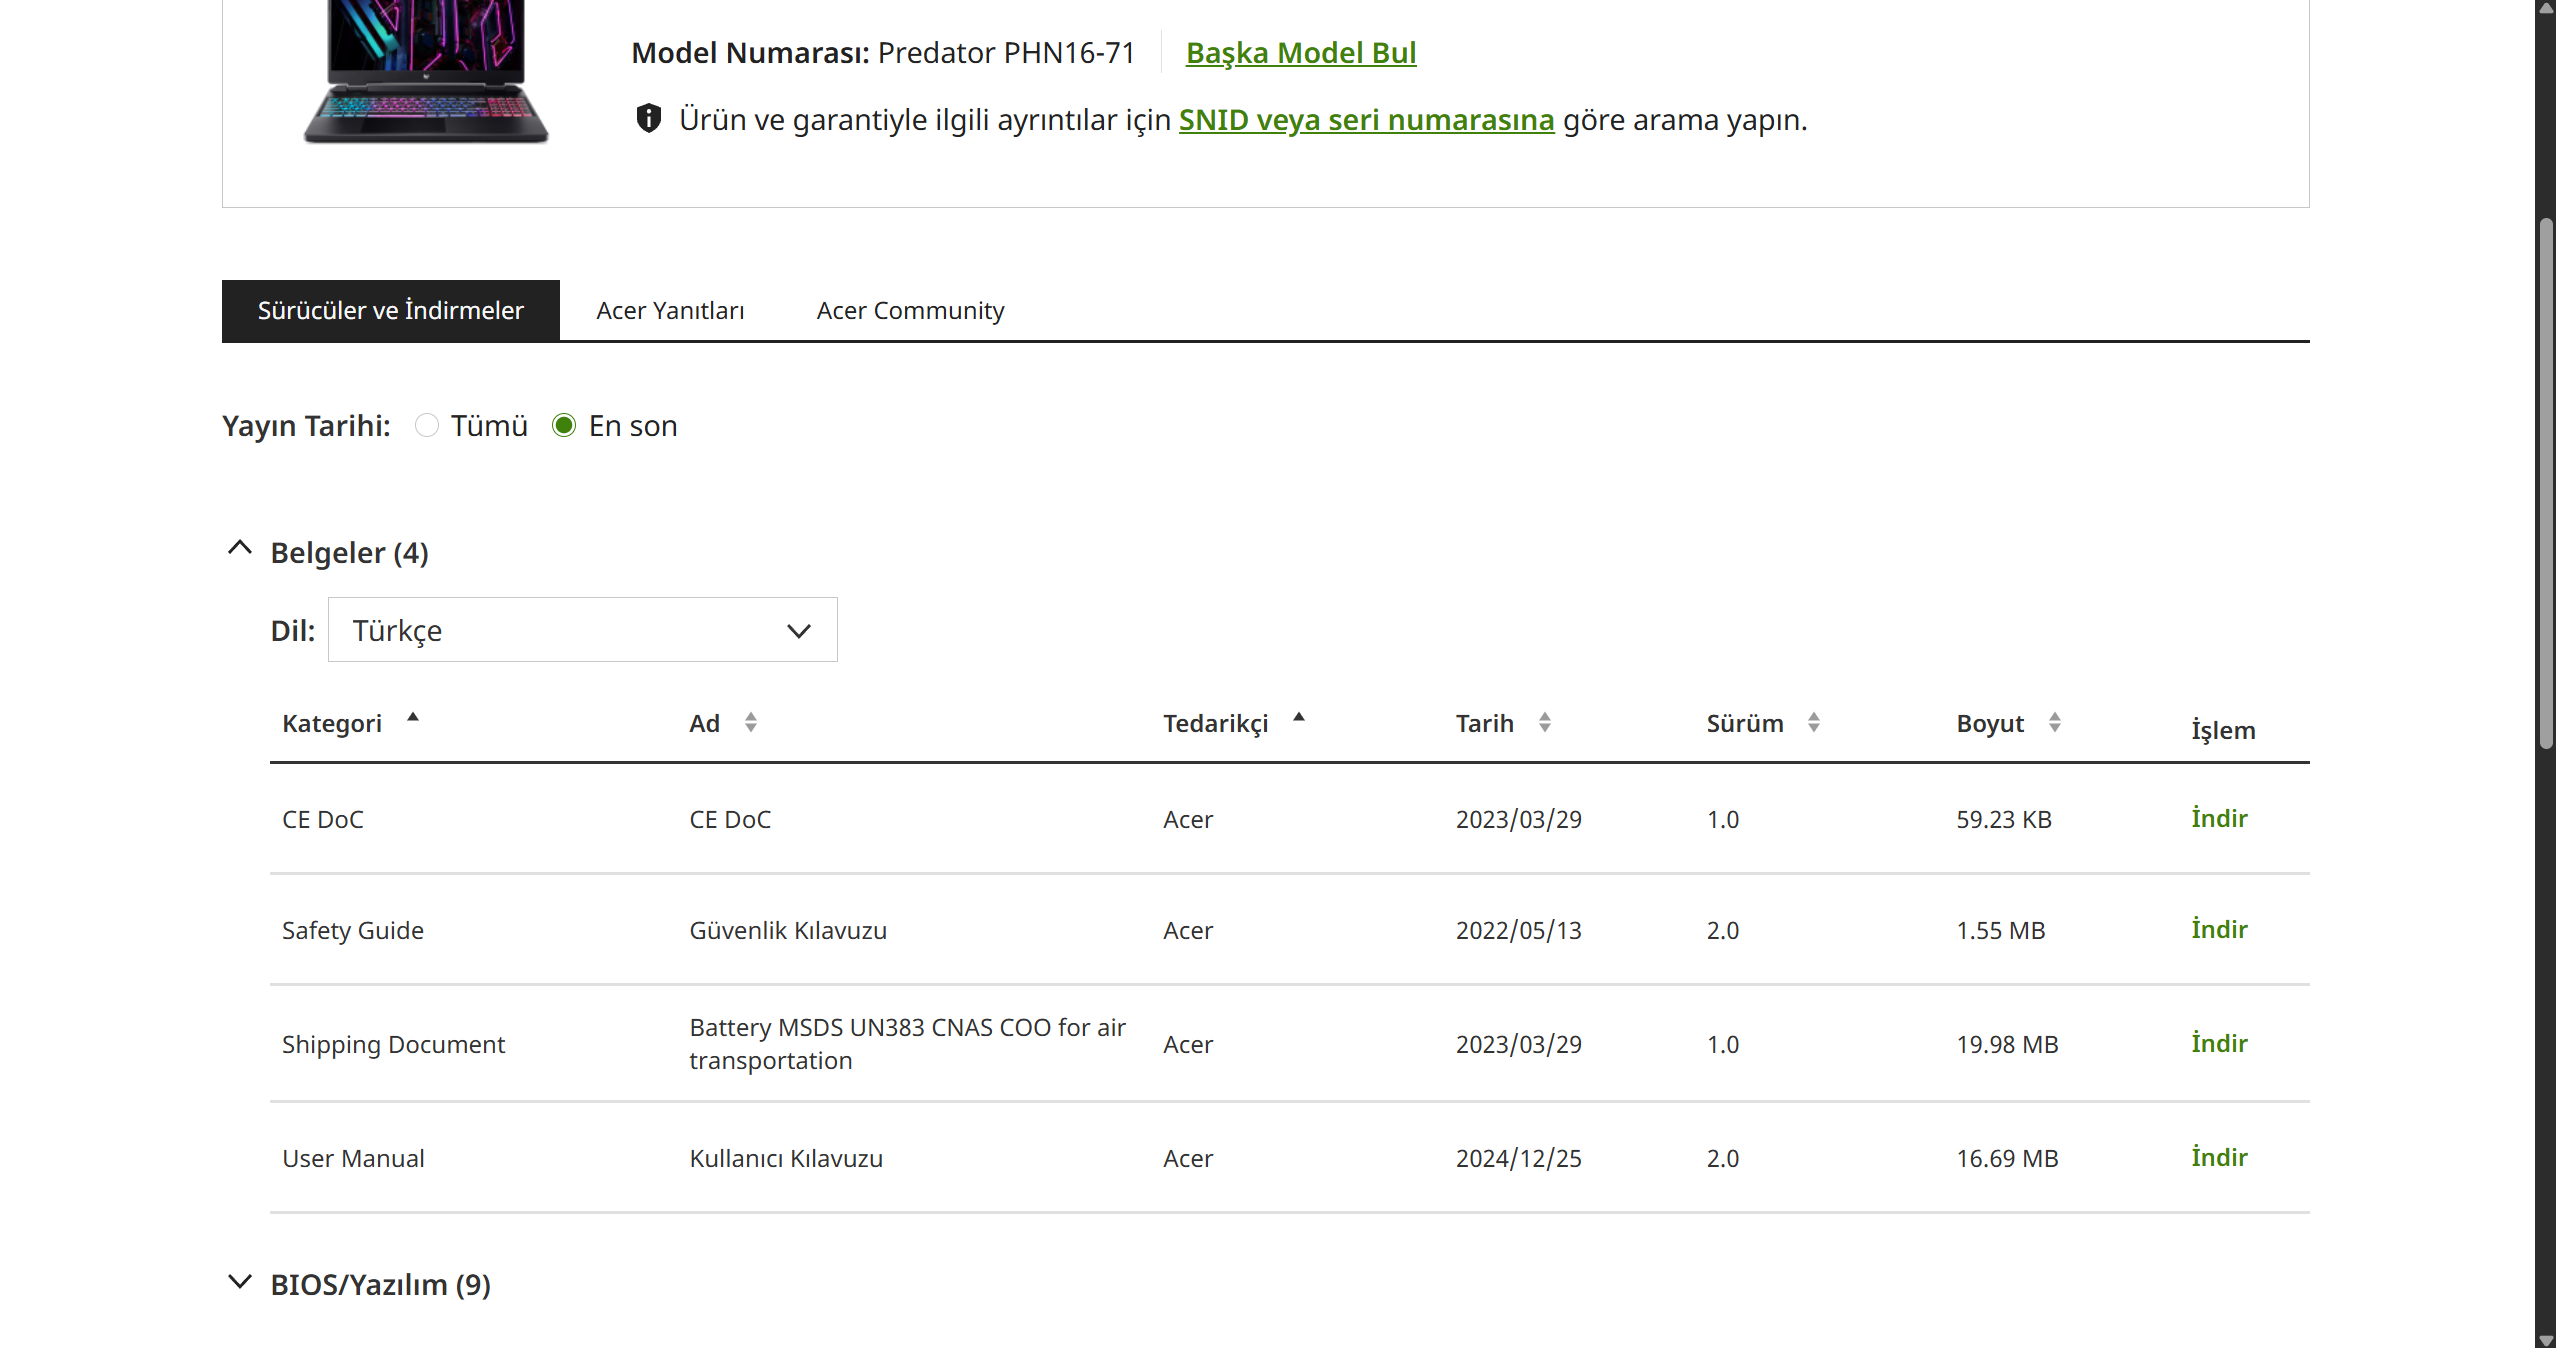Download the CE DoC document
This screenshot has height=1348, width=2556.
tap(2218, 819)
